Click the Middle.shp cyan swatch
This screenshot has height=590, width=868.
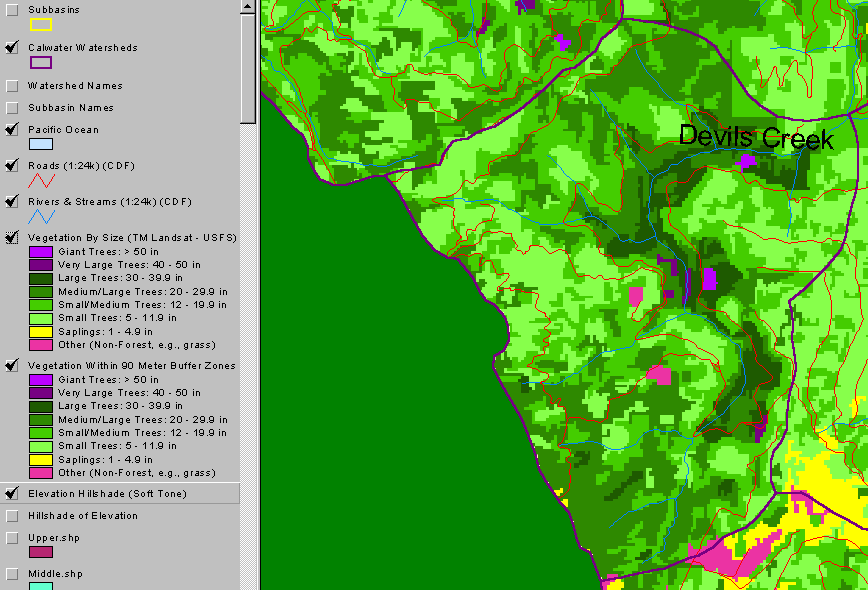click(41, 586)
